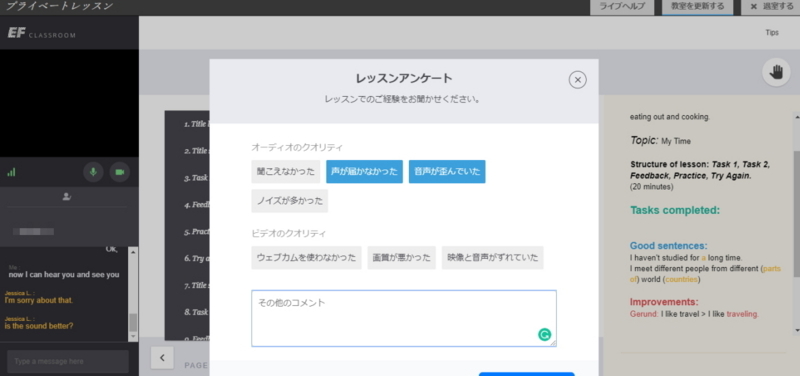Click the レッスンアンケート dialog title
800x376 pixels.
[x=404, y=79]
